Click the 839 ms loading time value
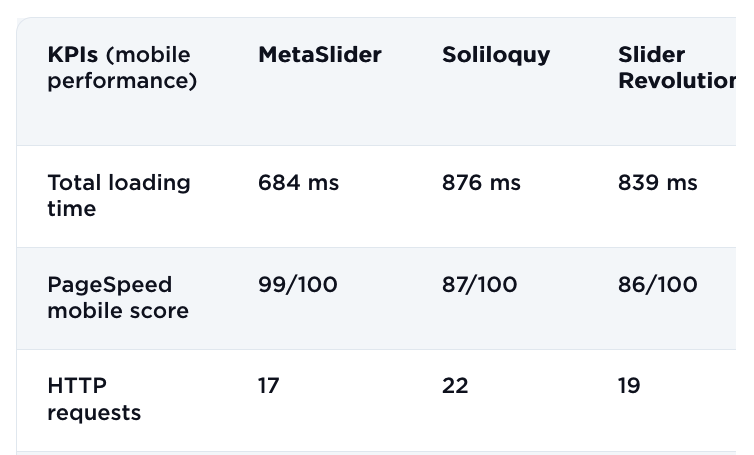The image size is (754, 455). click(657, 183)
